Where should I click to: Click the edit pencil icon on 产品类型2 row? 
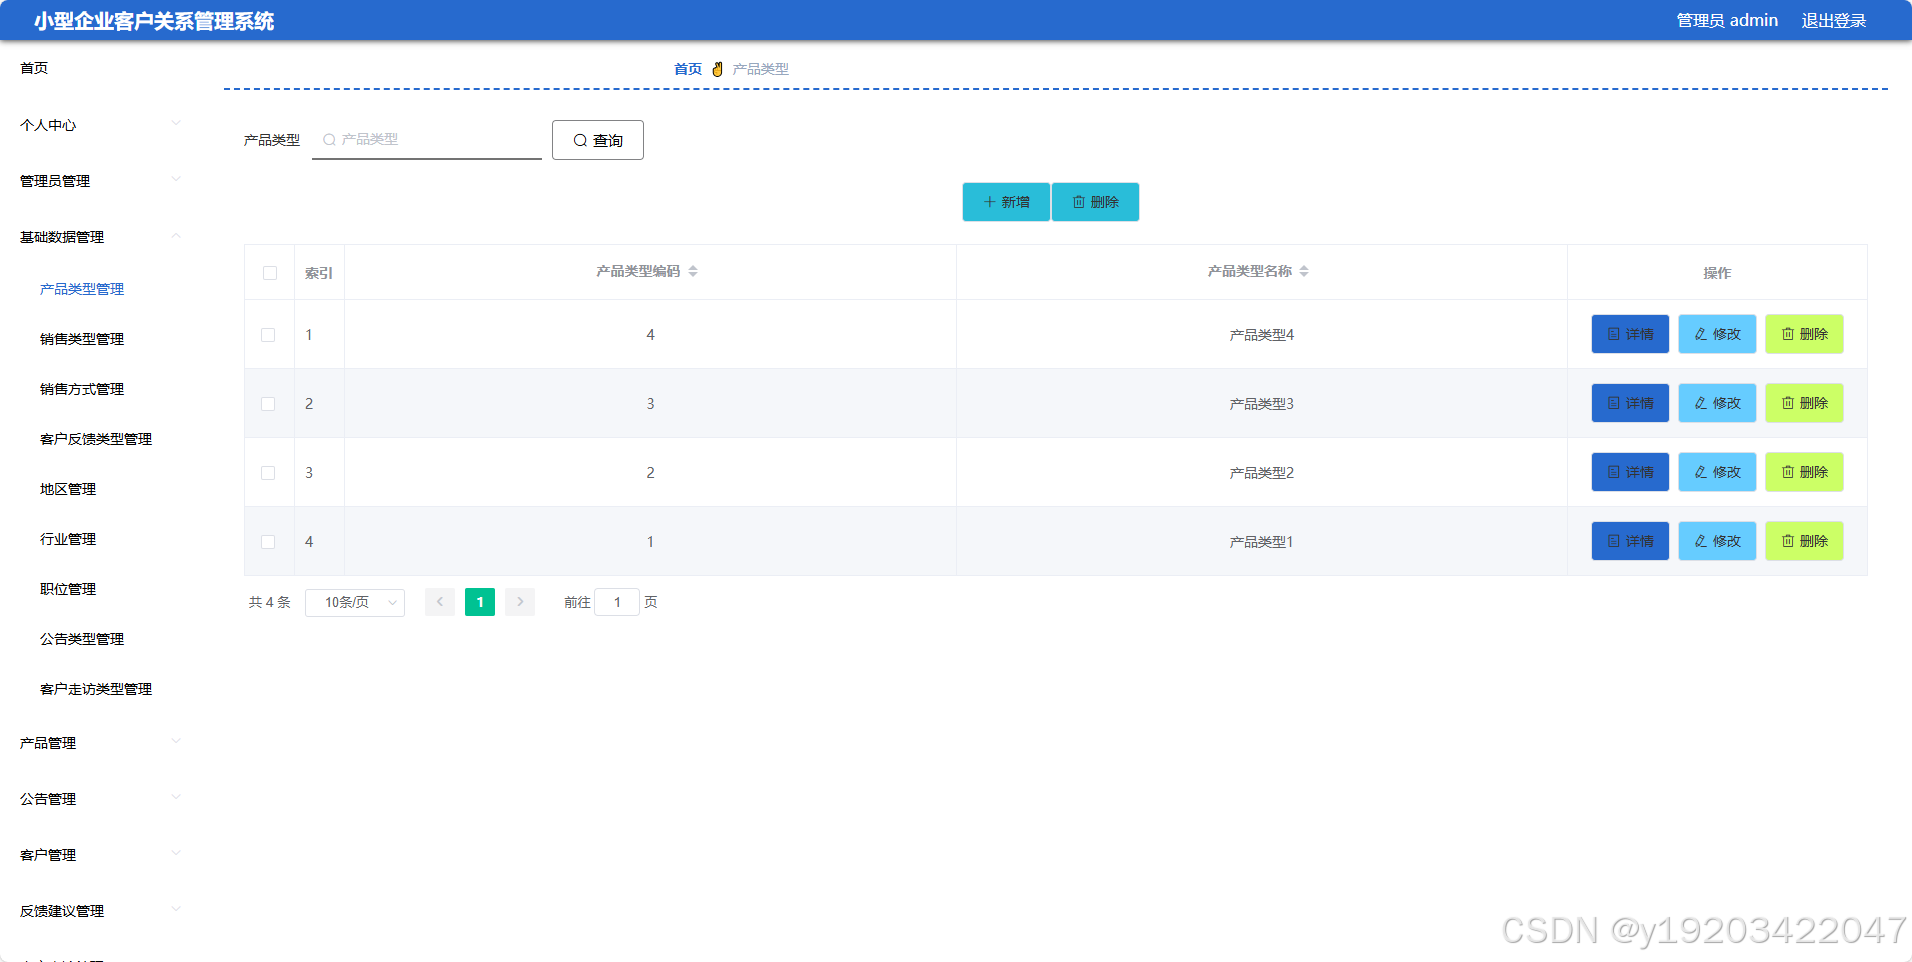coord(1700,472)
